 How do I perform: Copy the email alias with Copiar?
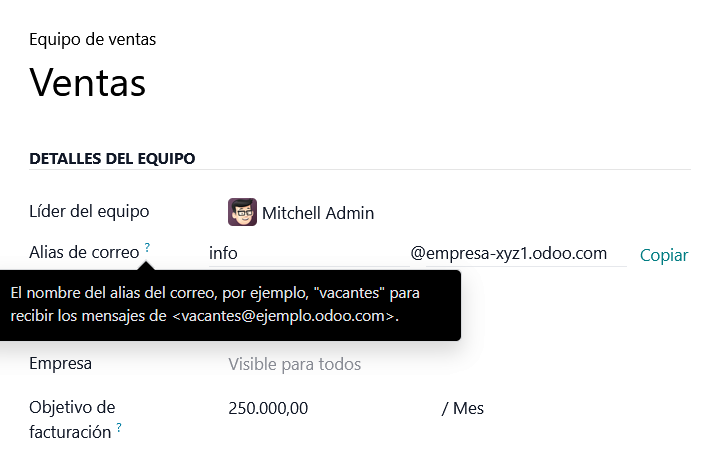(x=664, y=255)
